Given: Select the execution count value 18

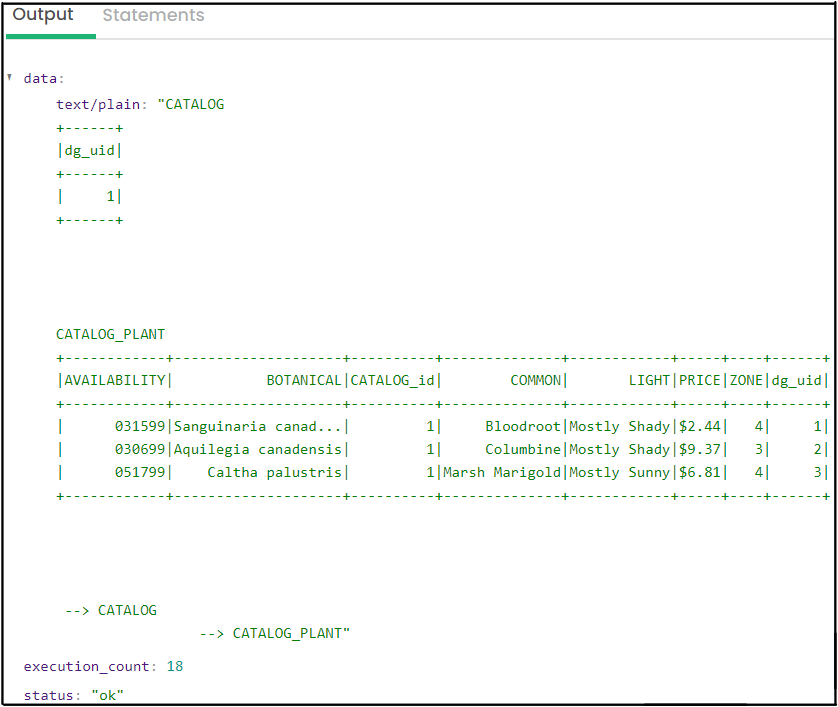Looking at the screenshot, I should pos(175,666).
